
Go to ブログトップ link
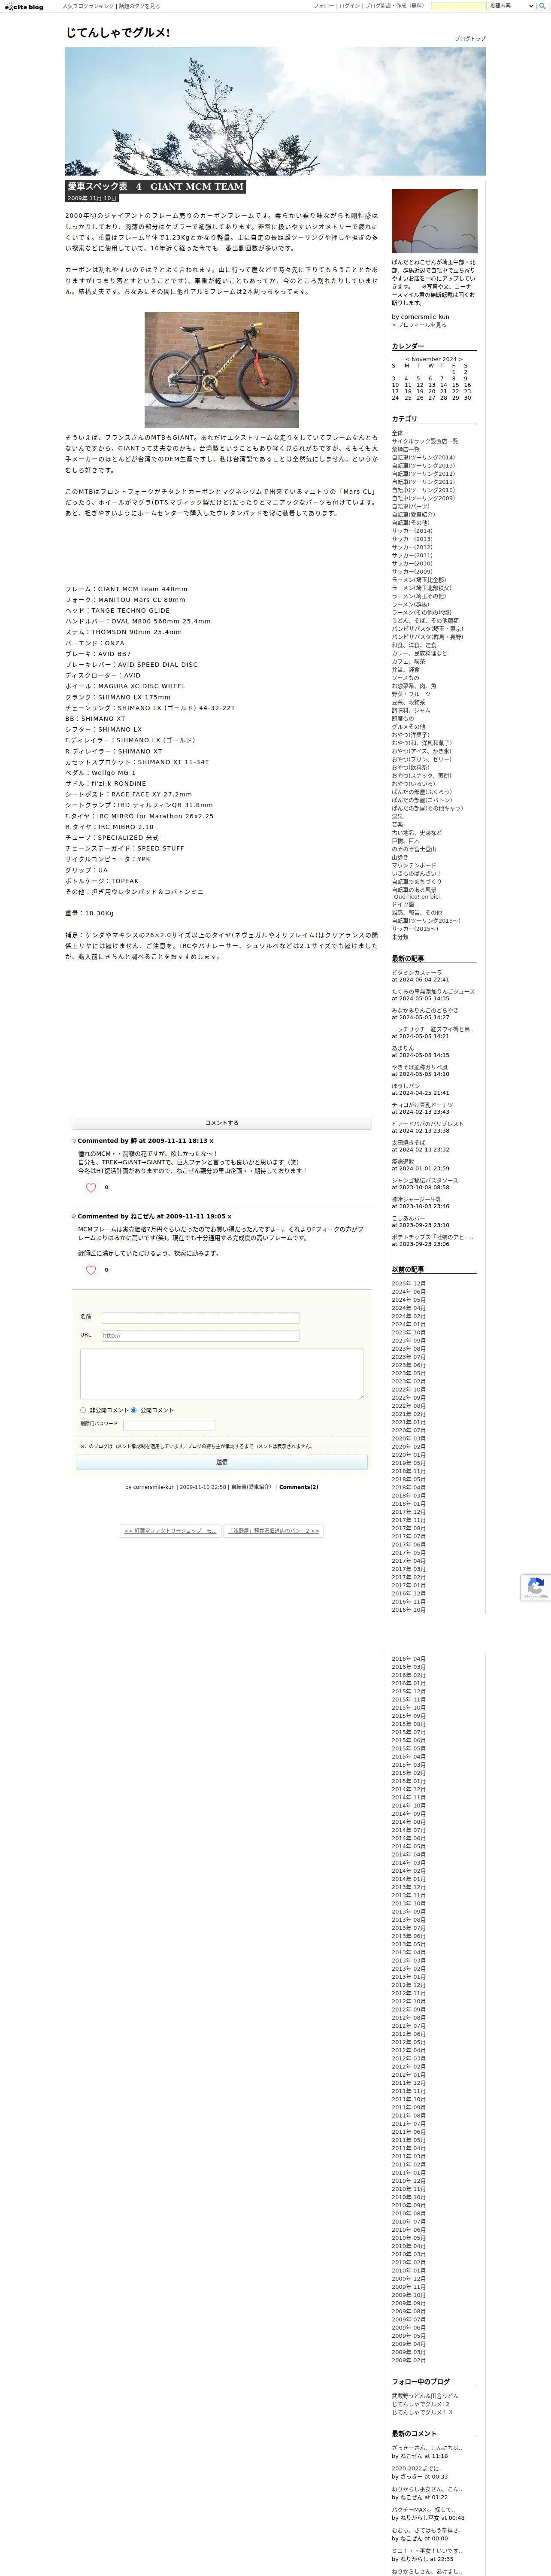click(470, 39)
